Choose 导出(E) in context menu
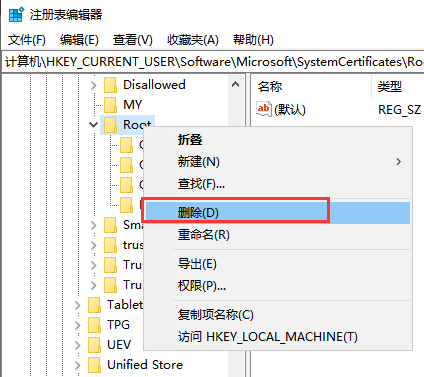Viewport: 424px width, 377px height. point(278,264)
